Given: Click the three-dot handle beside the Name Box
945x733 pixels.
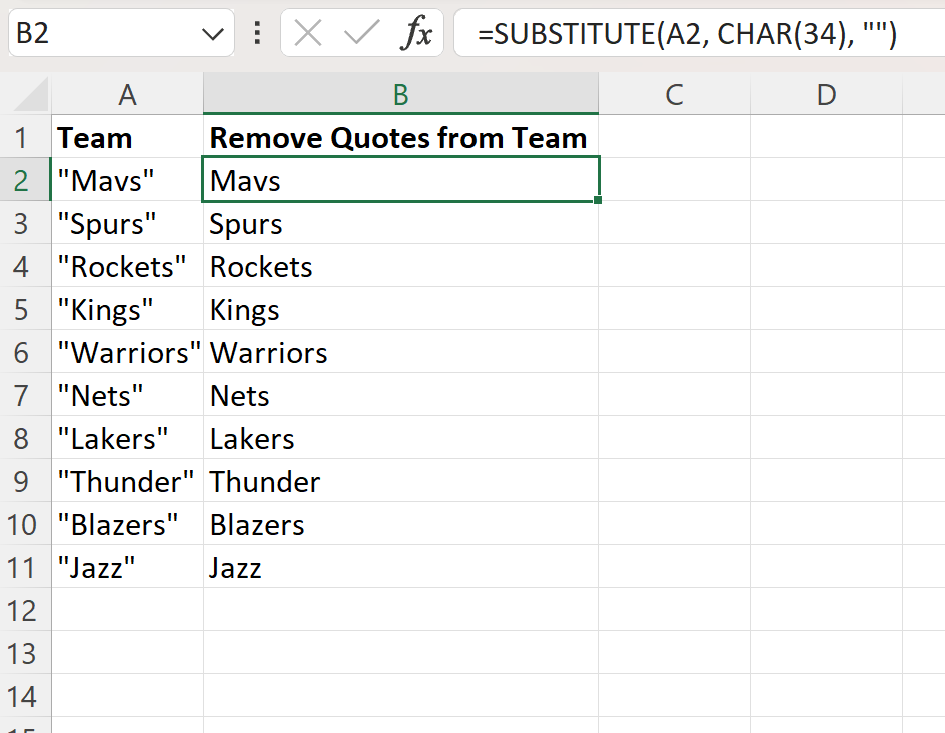Looking at the screenshot, I should [x=257, y=33].
